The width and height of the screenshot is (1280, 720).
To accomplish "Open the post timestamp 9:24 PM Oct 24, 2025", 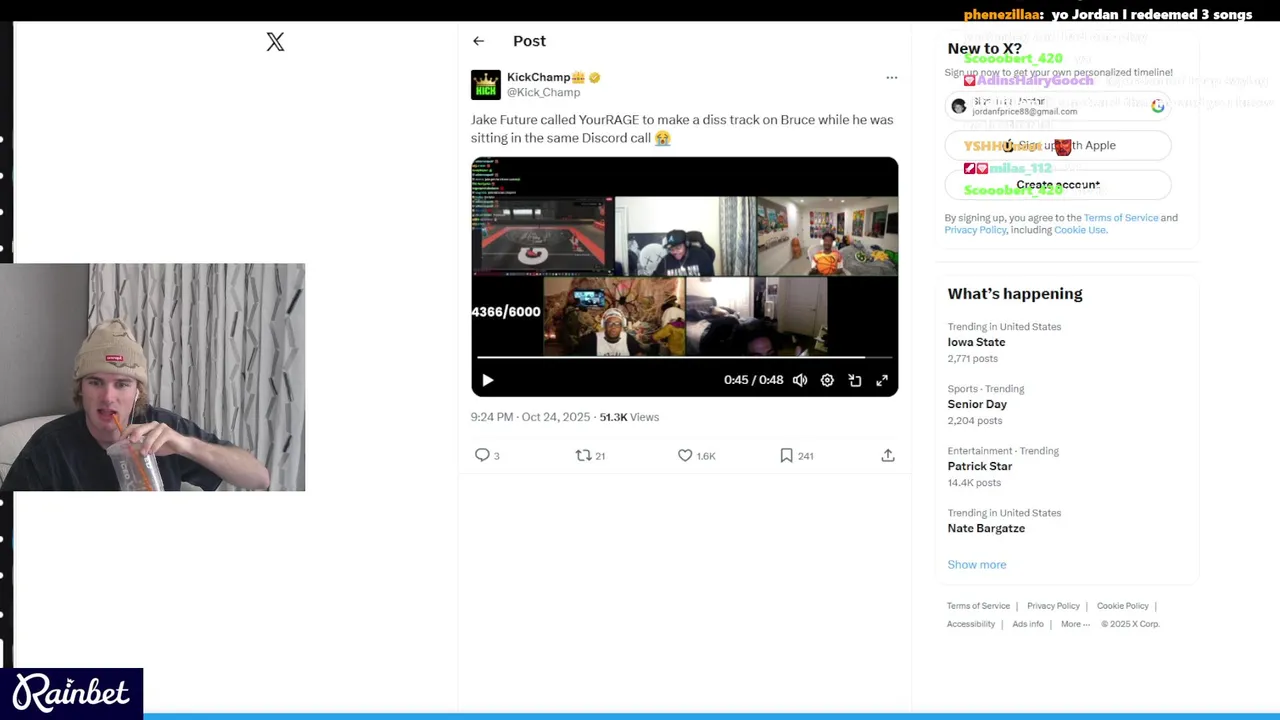I will [x=530, y=417].
